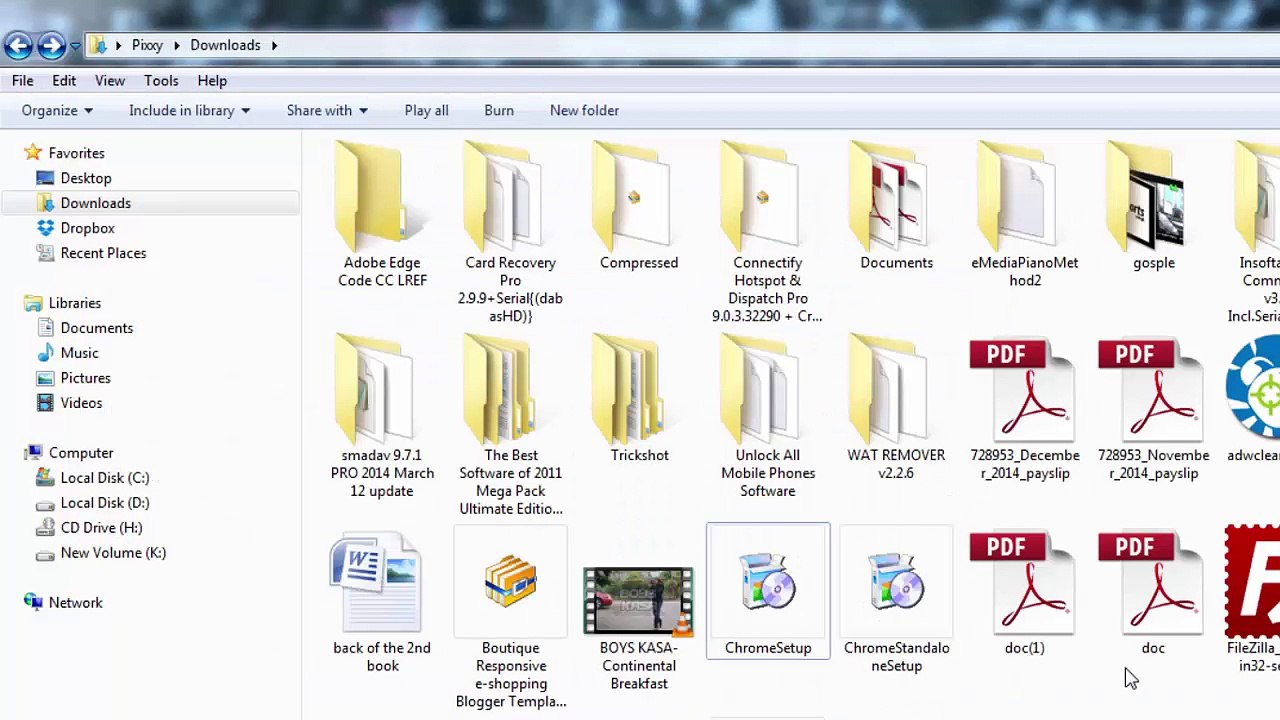Select Favorites in the navigation pane
The image size is (1280, 720).
[x=65, y=153]
